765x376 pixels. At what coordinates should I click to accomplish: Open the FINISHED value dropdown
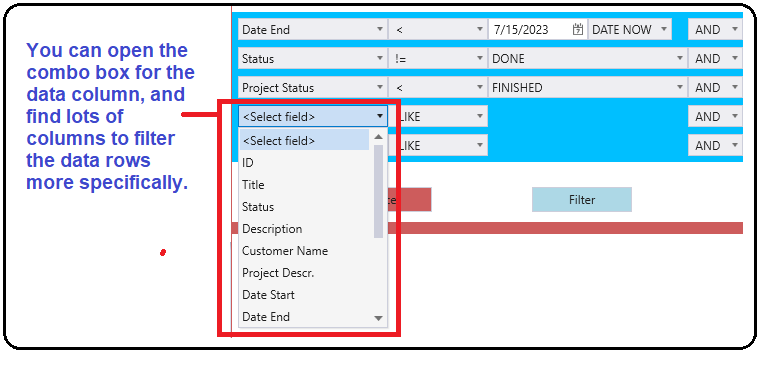587,88
